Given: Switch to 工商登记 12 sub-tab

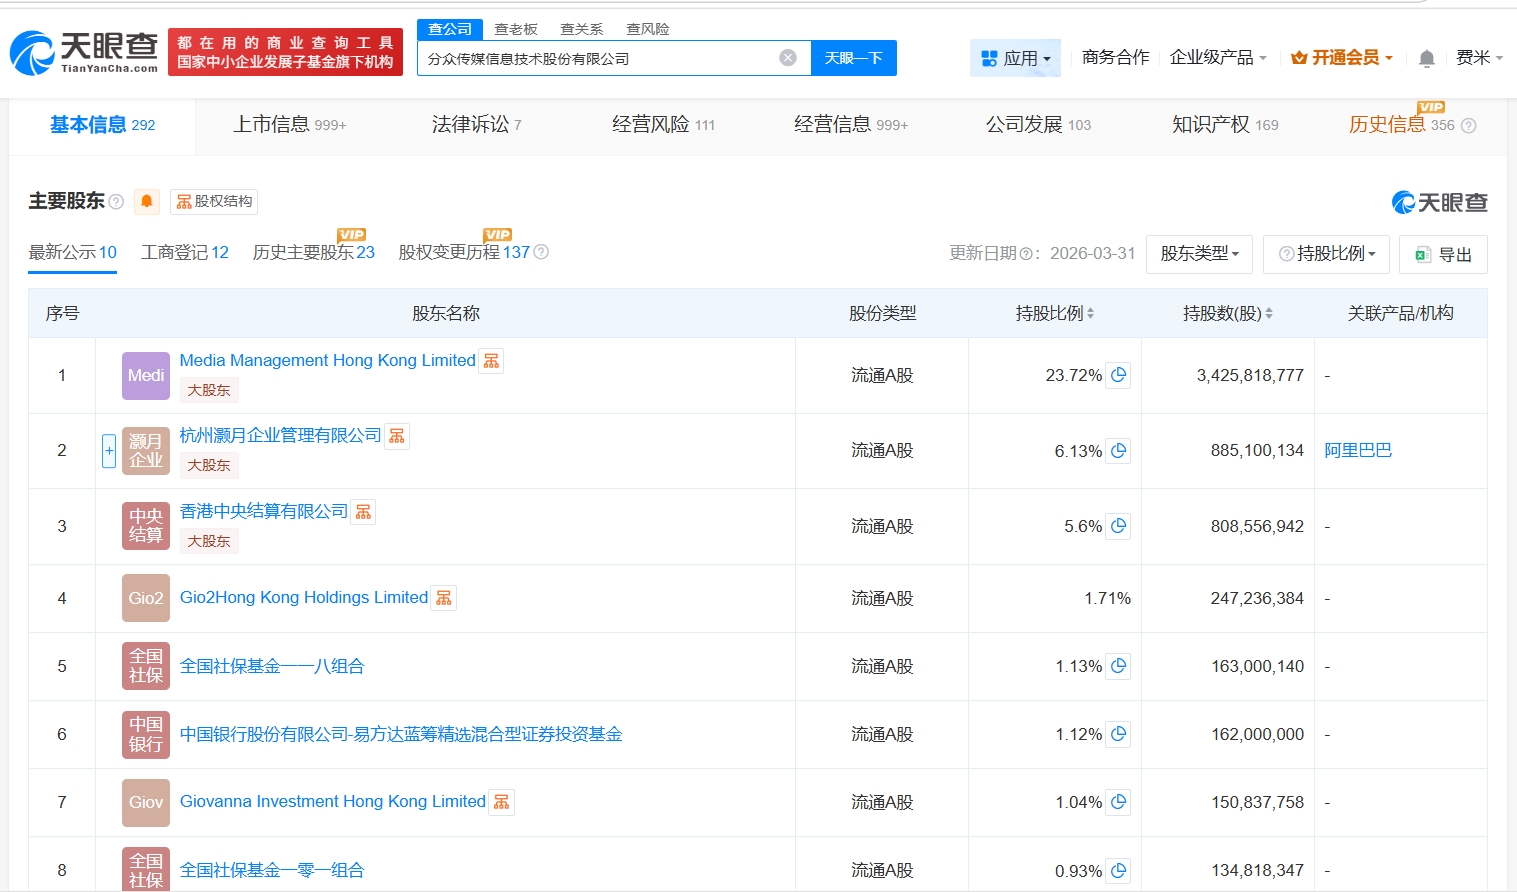Looking at the screenshot, I should 185,252.
